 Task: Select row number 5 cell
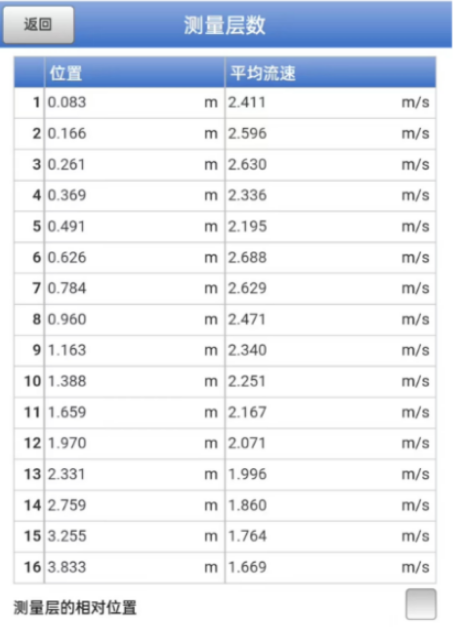(30, 226)
